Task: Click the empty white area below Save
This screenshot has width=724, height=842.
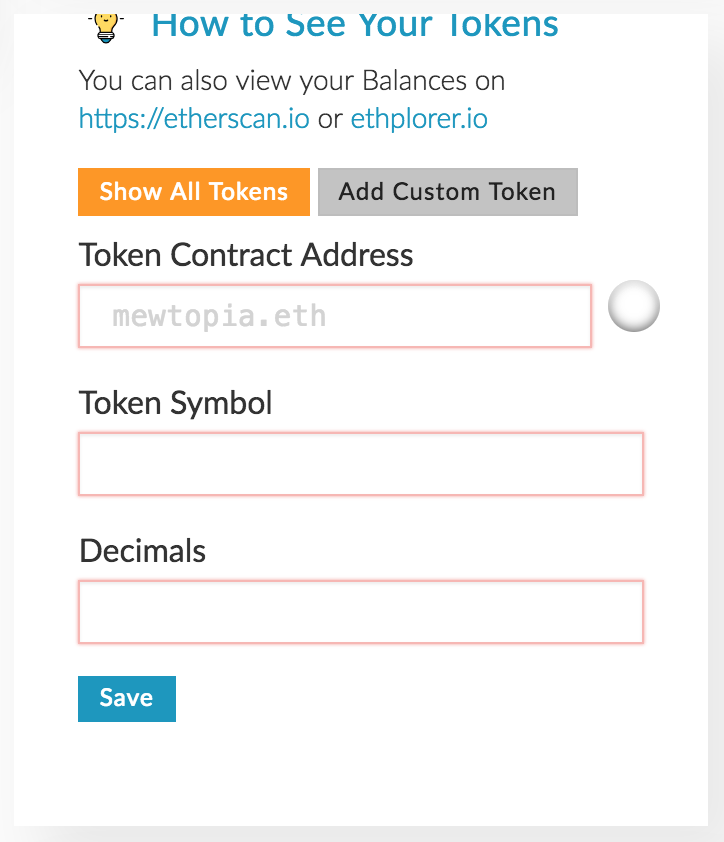Action: (360, 770)
